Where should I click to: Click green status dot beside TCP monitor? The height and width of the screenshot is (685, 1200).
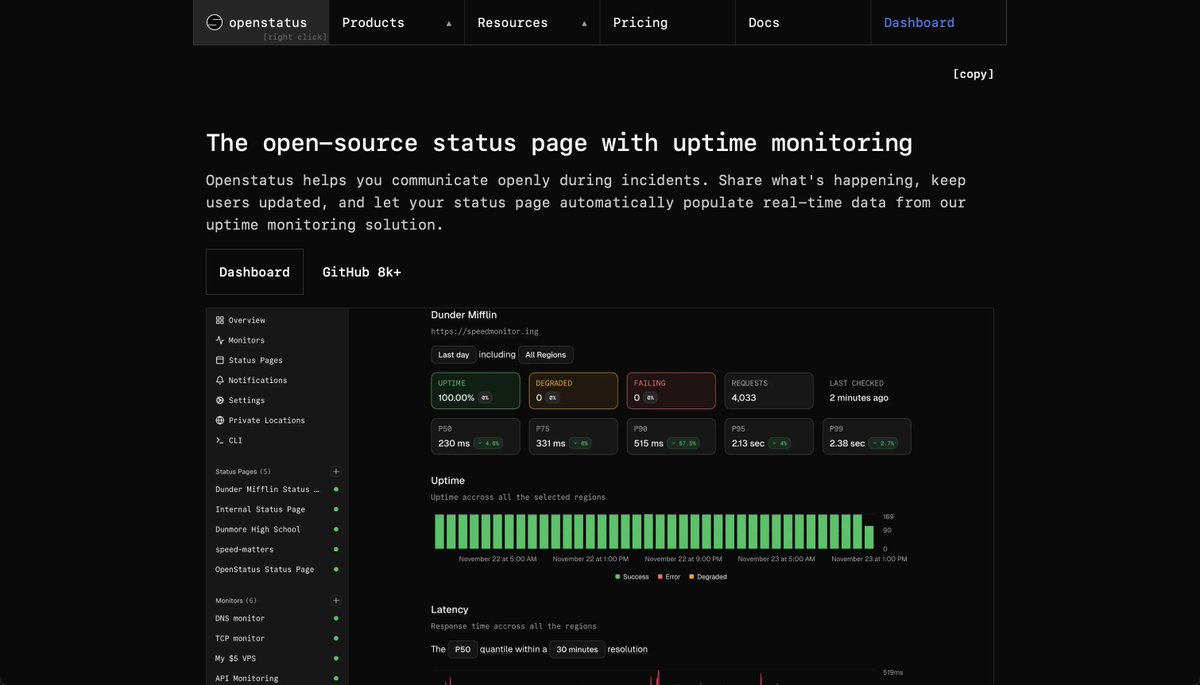tap(336, 638)
